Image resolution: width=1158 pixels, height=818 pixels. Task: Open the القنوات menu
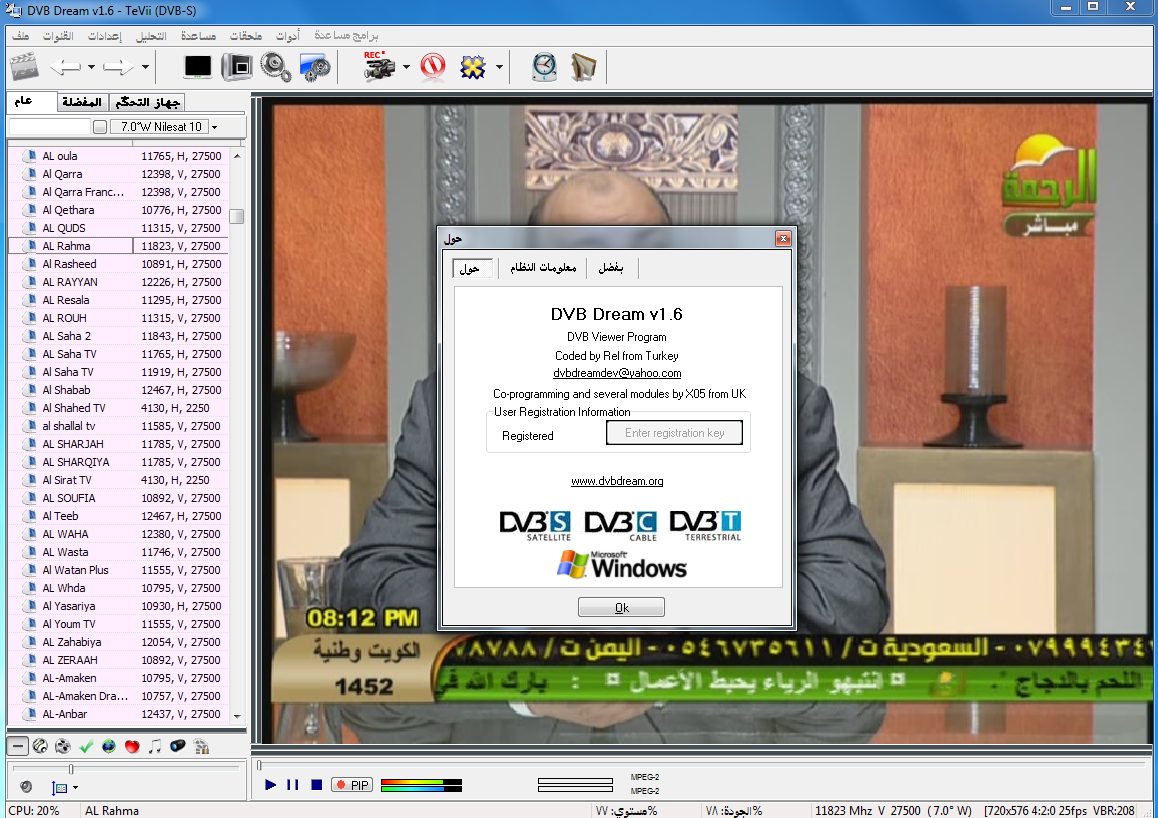tap(58, 35)
